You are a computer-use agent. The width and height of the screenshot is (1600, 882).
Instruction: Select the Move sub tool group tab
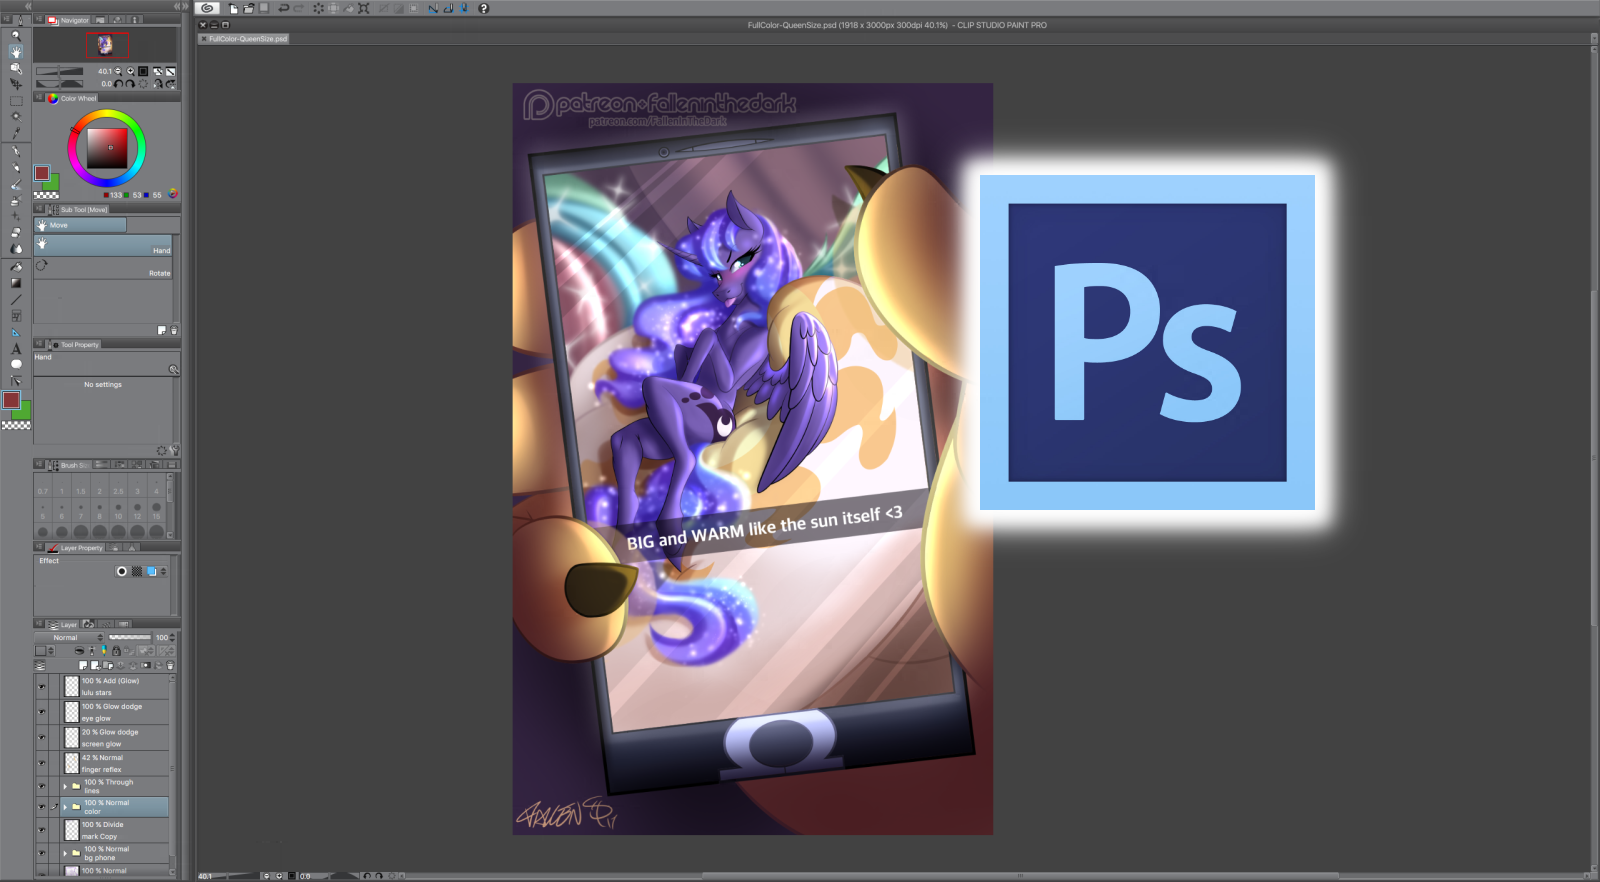(x=80, y=225)
